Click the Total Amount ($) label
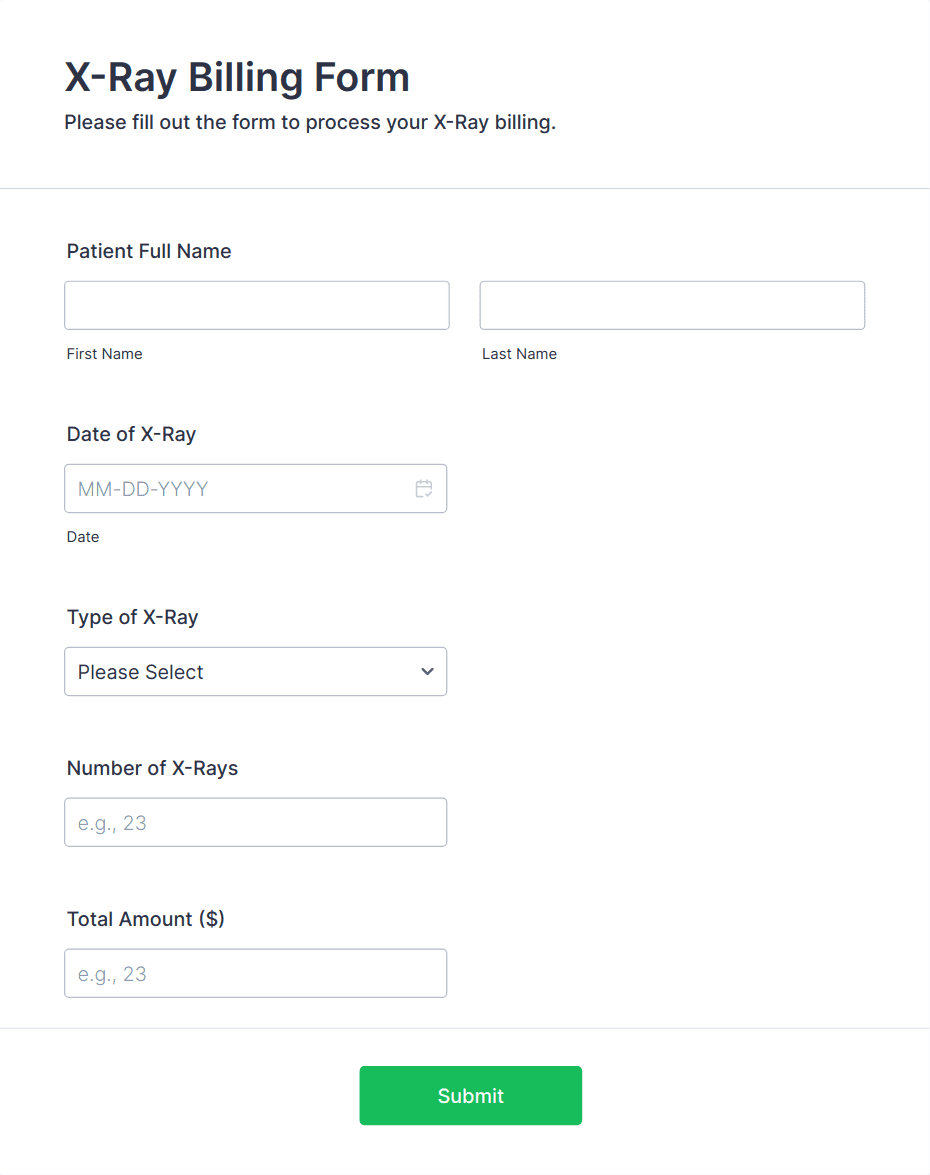The width and height of the screenshot is (930, 1175). (x=145, y=919)
